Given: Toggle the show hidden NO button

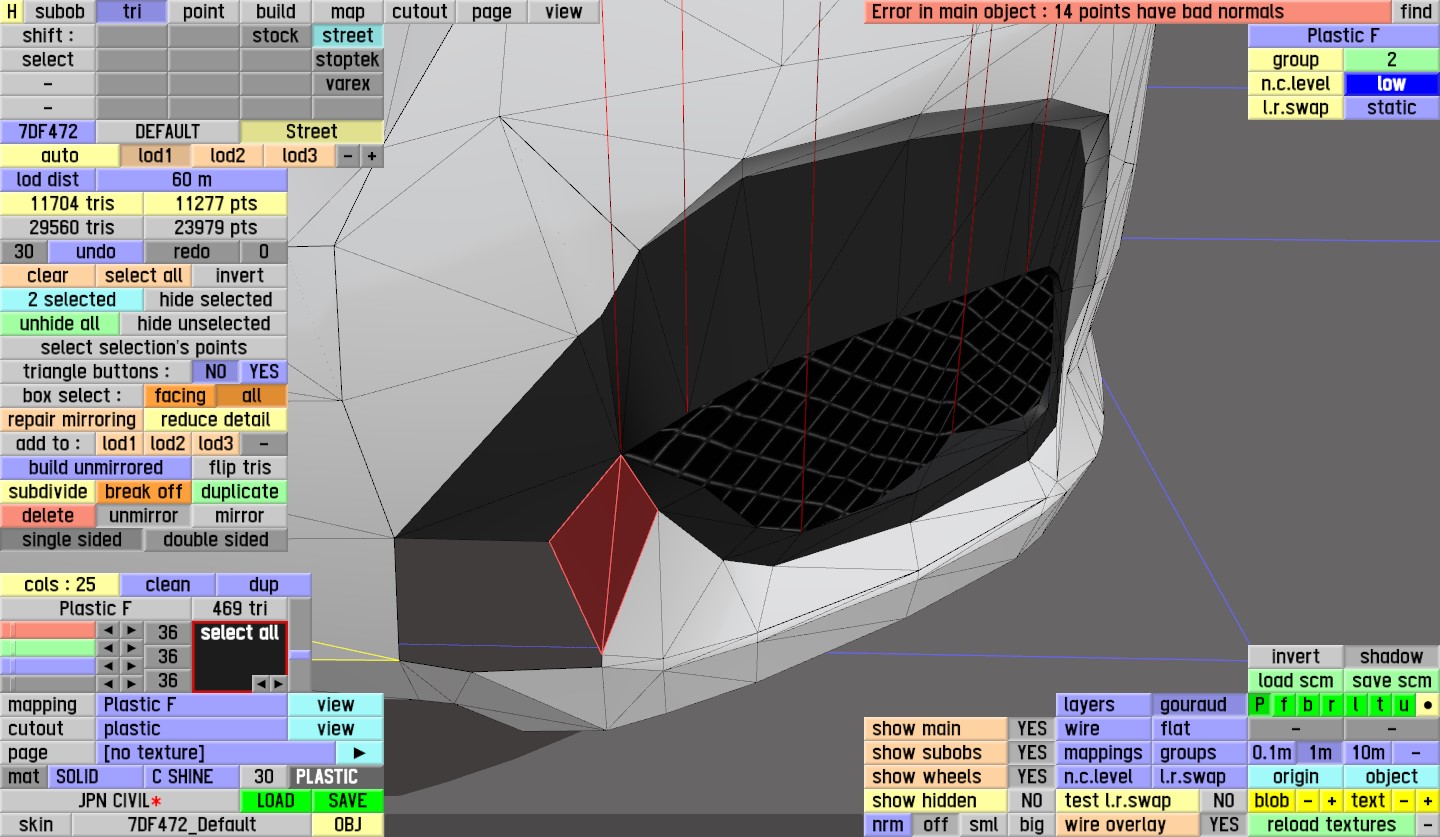Looking at the screenshot, I should (1031, 801).
